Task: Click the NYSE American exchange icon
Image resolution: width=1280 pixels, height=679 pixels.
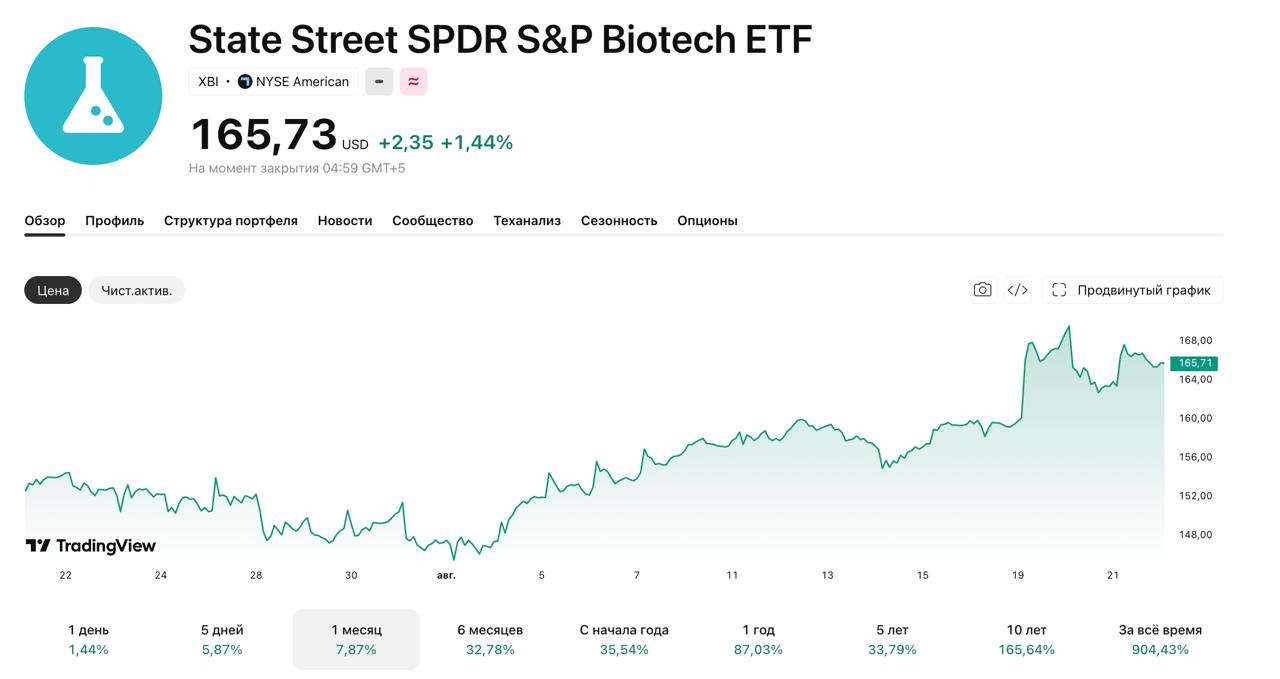Action: point(245,82)
